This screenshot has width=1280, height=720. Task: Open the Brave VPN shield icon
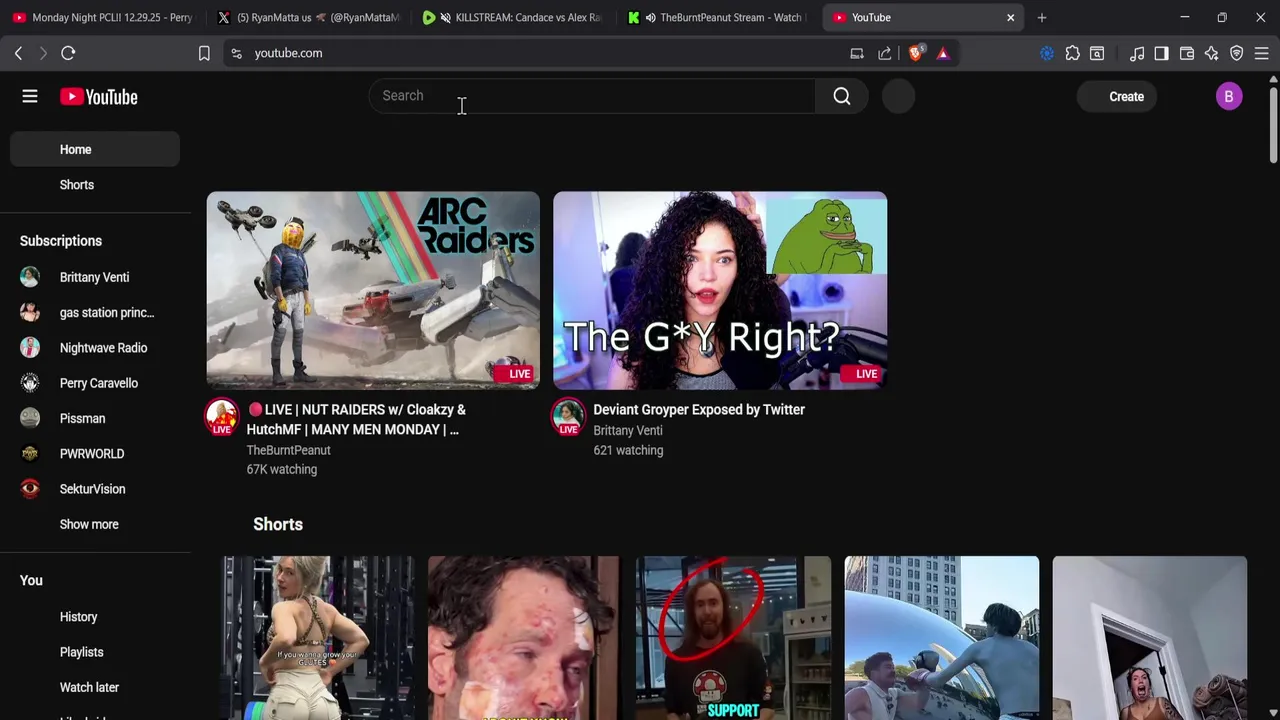1237,53
